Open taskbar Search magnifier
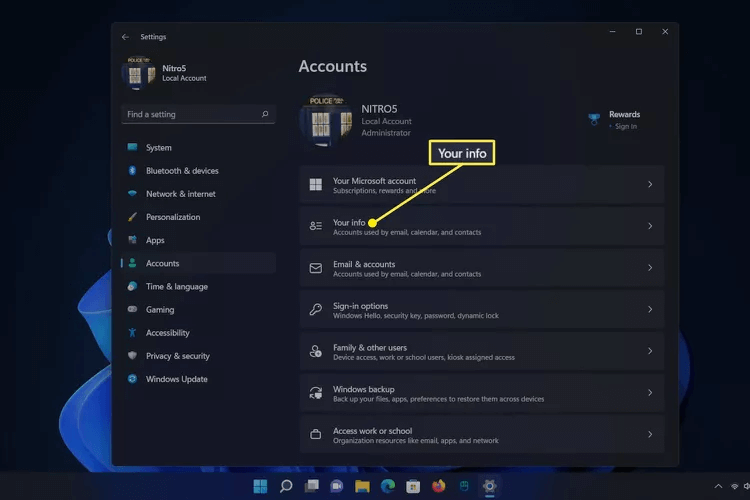The height and width of the screenshot is (500, 750). point(286,486)
